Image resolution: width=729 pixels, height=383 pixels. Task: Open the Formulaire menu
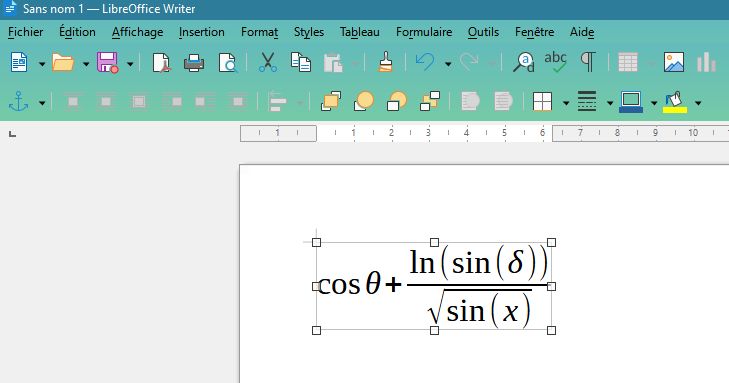click(x=424, y=32)
